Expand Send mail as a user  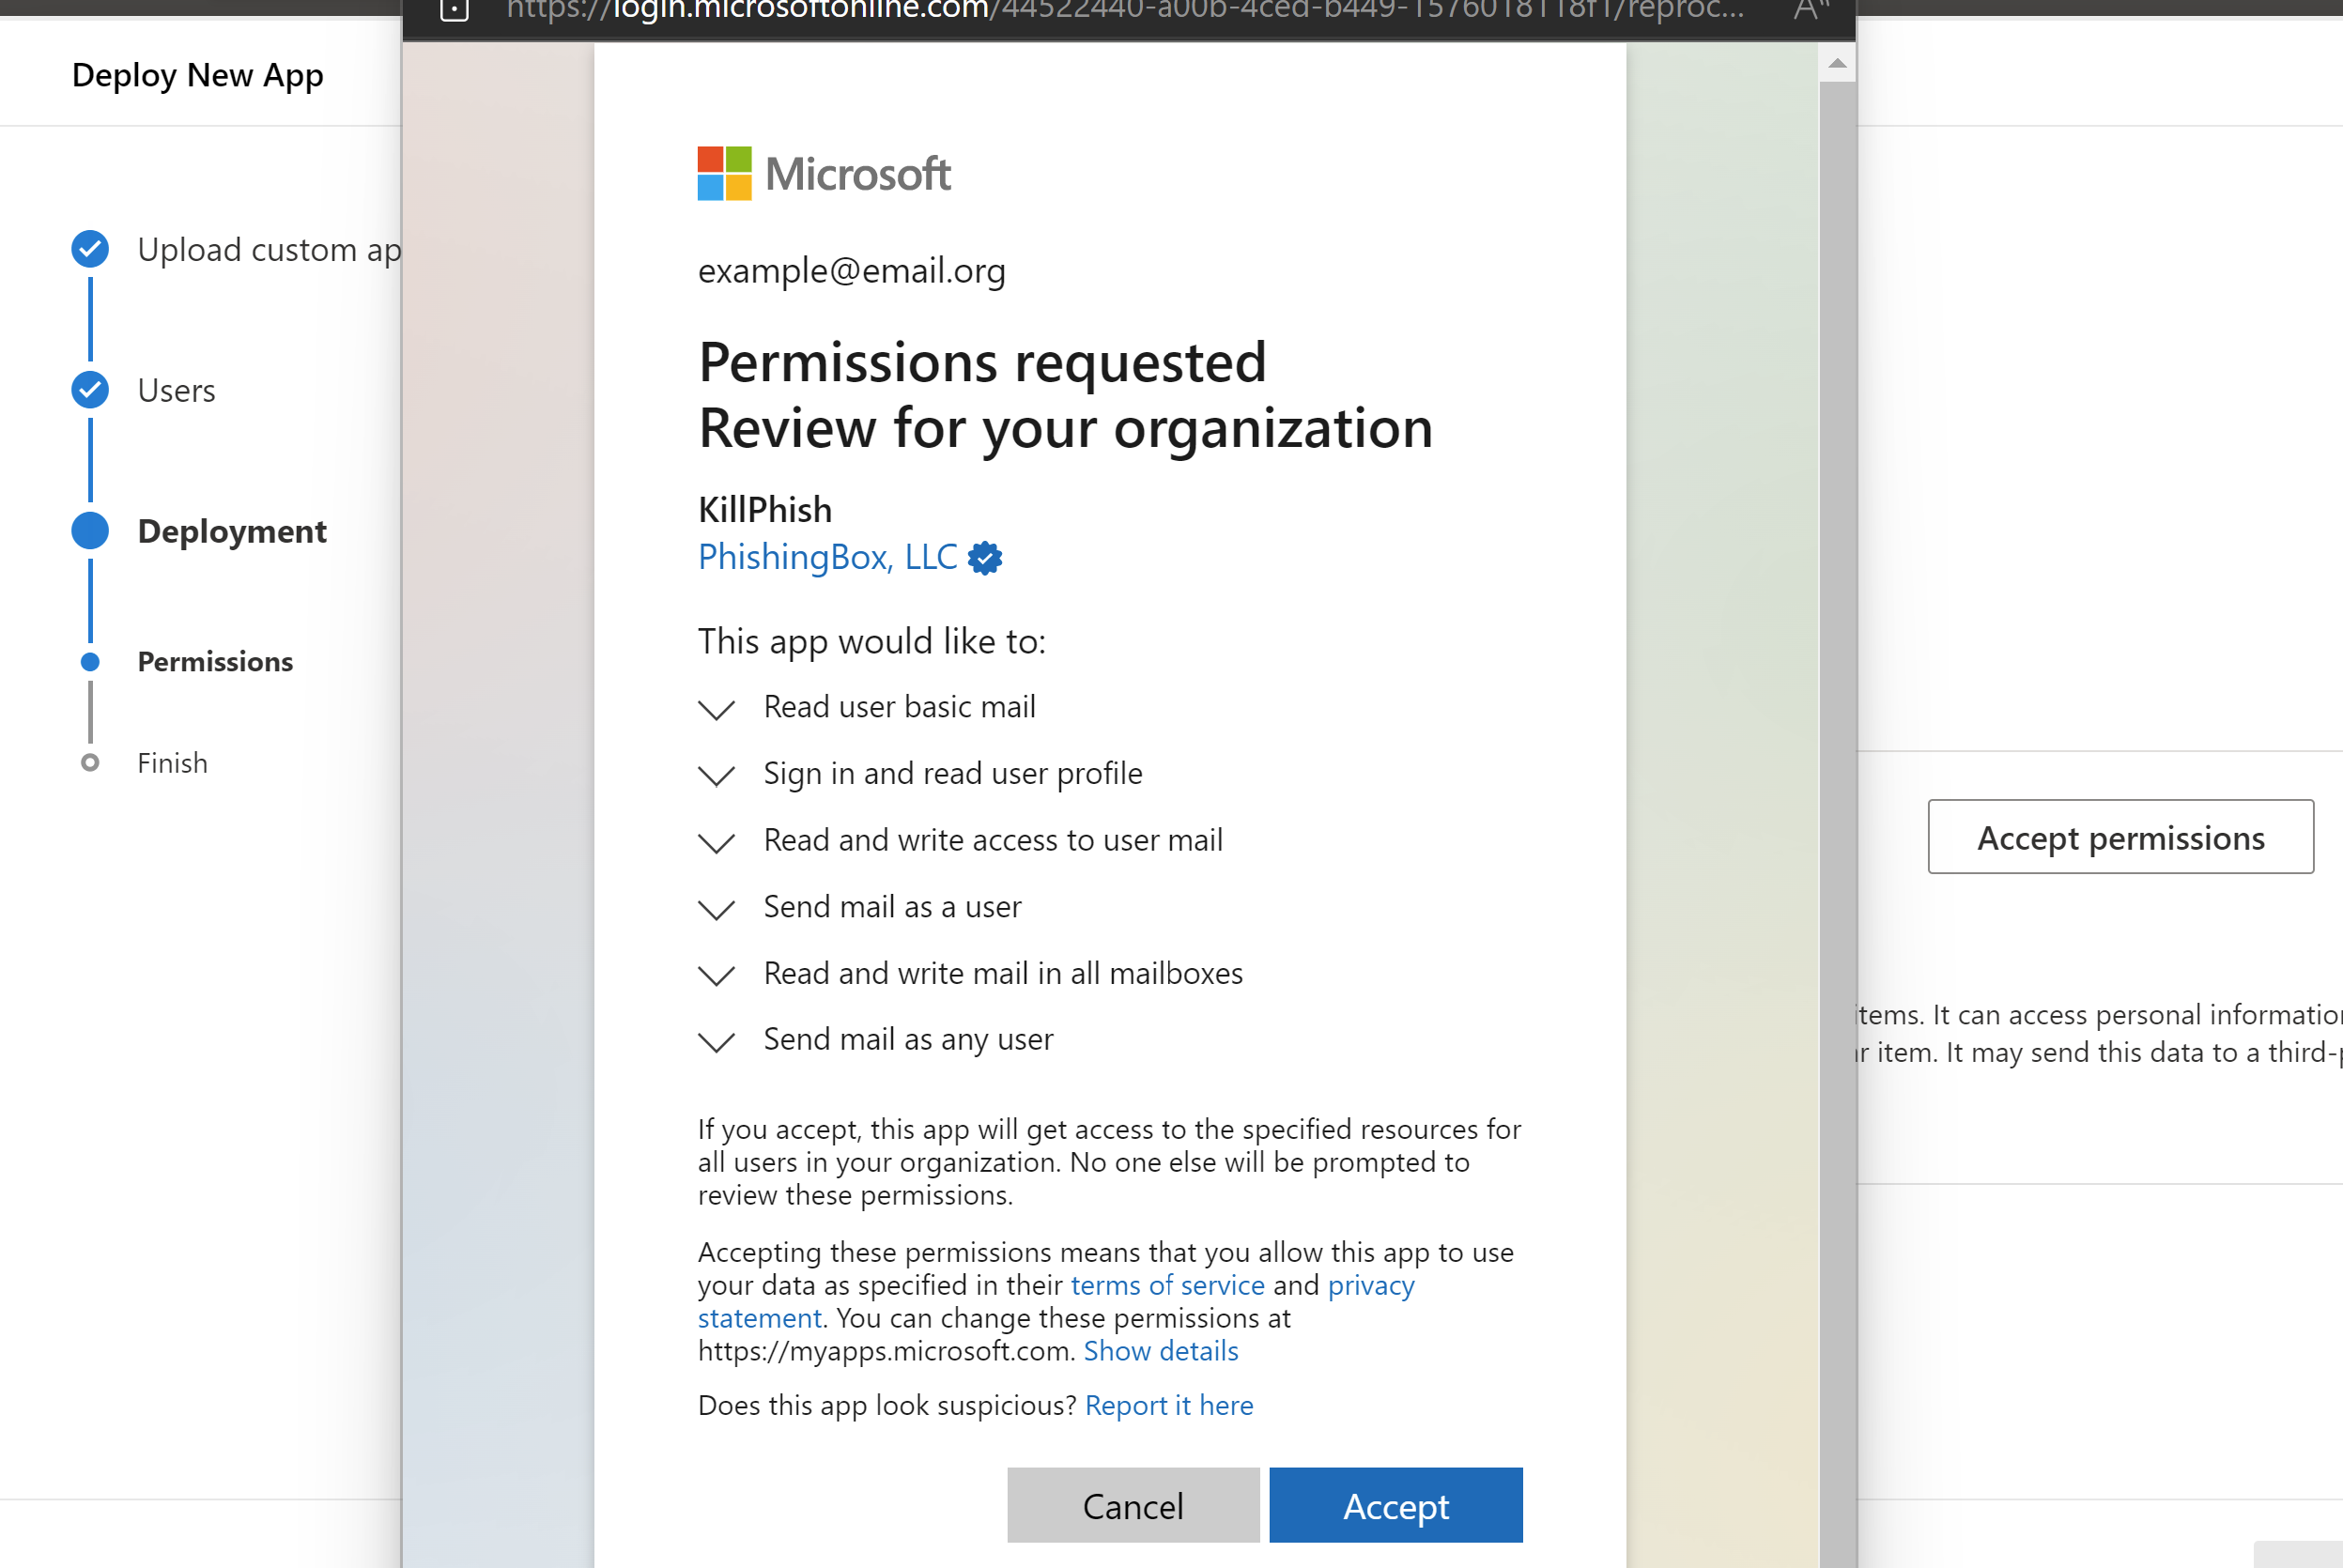tap(716, 909)
